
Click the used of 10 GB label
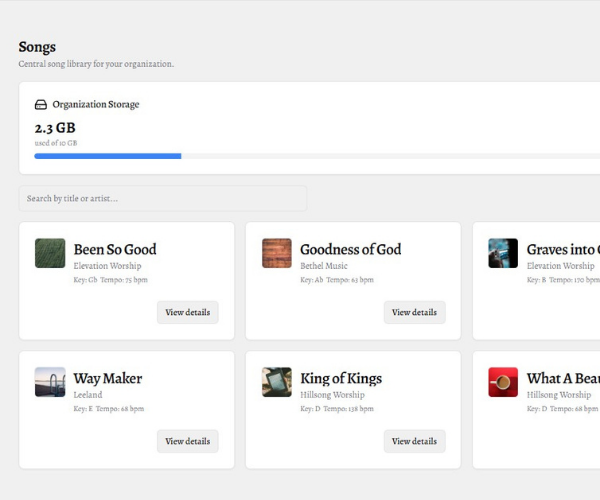click(x=56, y=143)
